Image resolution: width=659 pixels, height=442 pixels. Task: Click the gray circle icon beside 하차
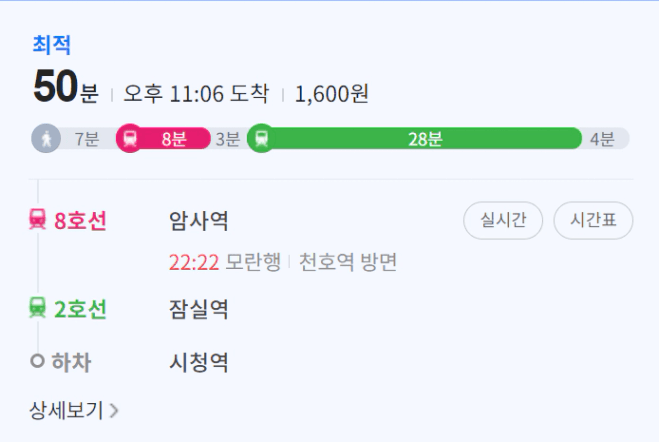tap(37, 361)
